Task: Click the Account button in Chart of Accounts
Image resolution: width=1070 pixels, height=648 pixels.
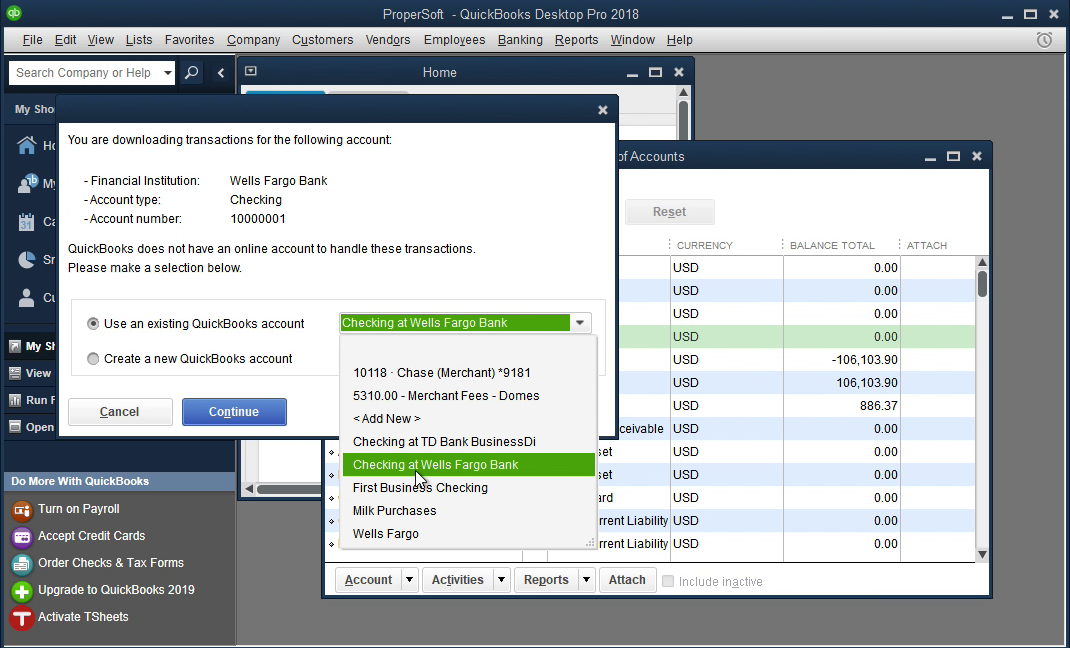Action: coord(368,580)
